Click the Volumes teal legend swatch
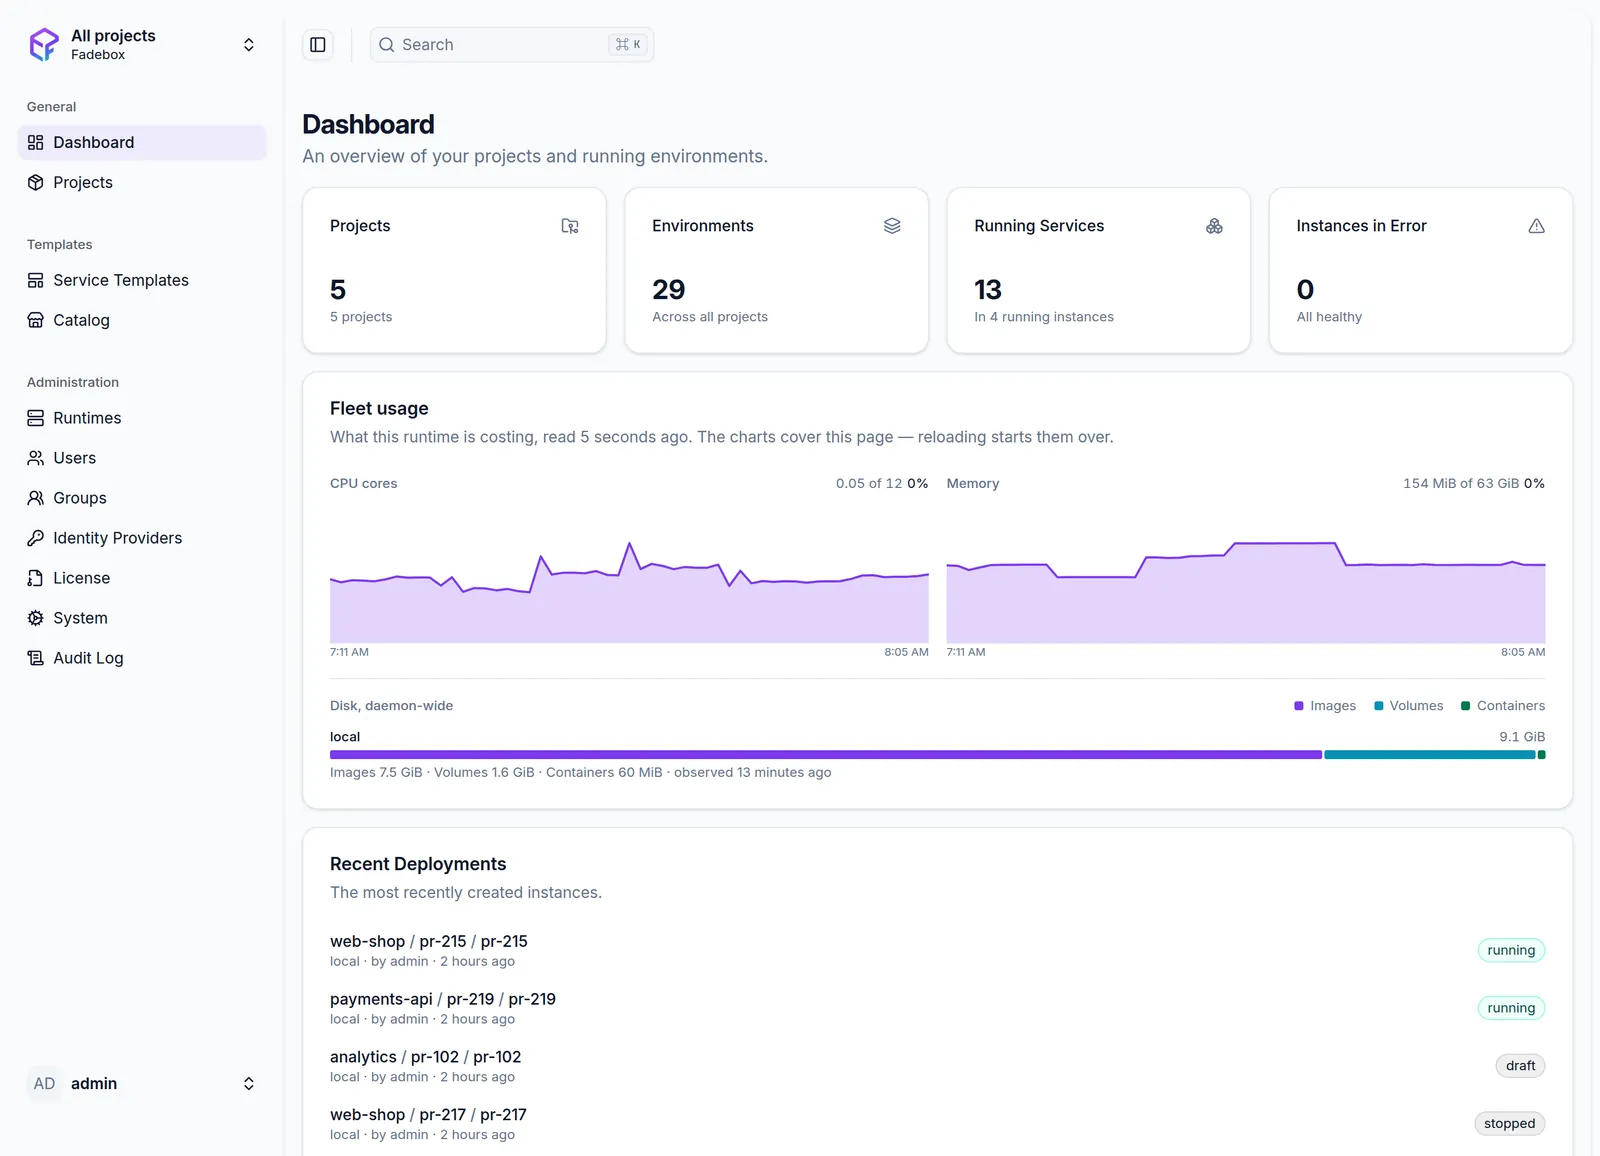This screenshot has height=1156, width=1600. pyautogui.click(x=1379, y=706)
